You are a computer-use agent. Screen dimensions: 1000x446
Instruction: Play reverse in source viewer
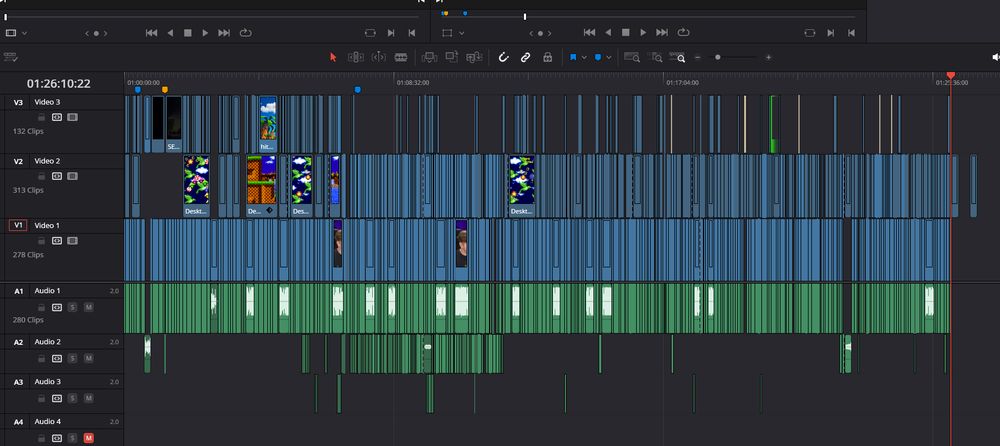coord(170,33)
